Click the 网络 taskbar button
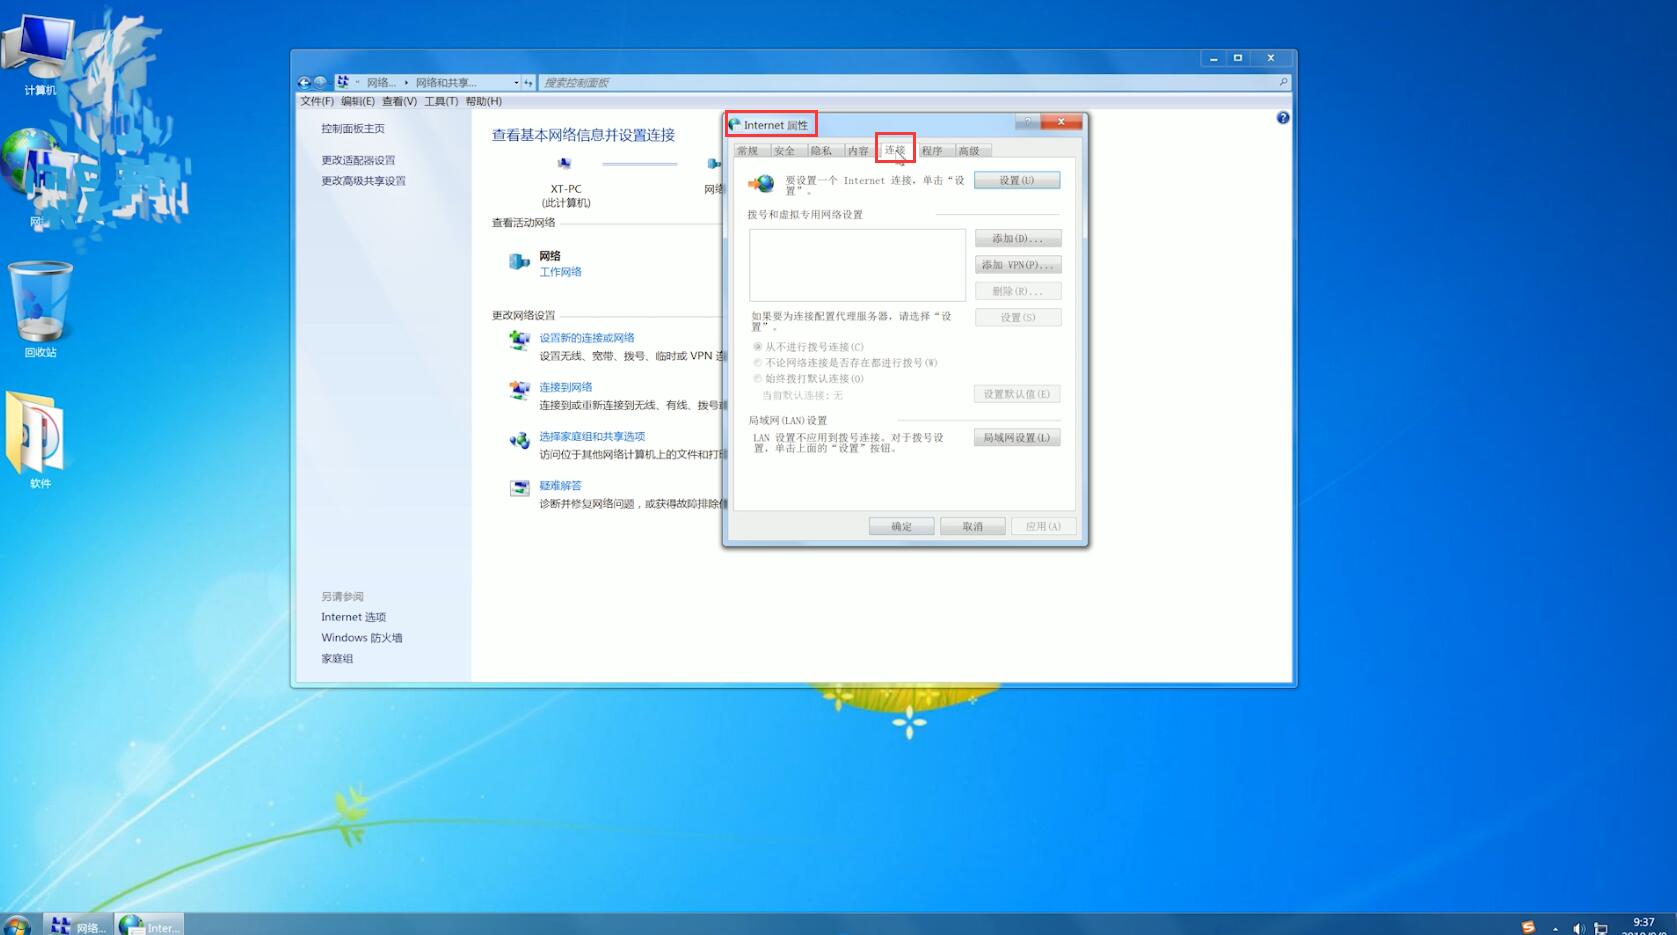This screenshot has width=1677, height=935. click(x=79, y=925)
